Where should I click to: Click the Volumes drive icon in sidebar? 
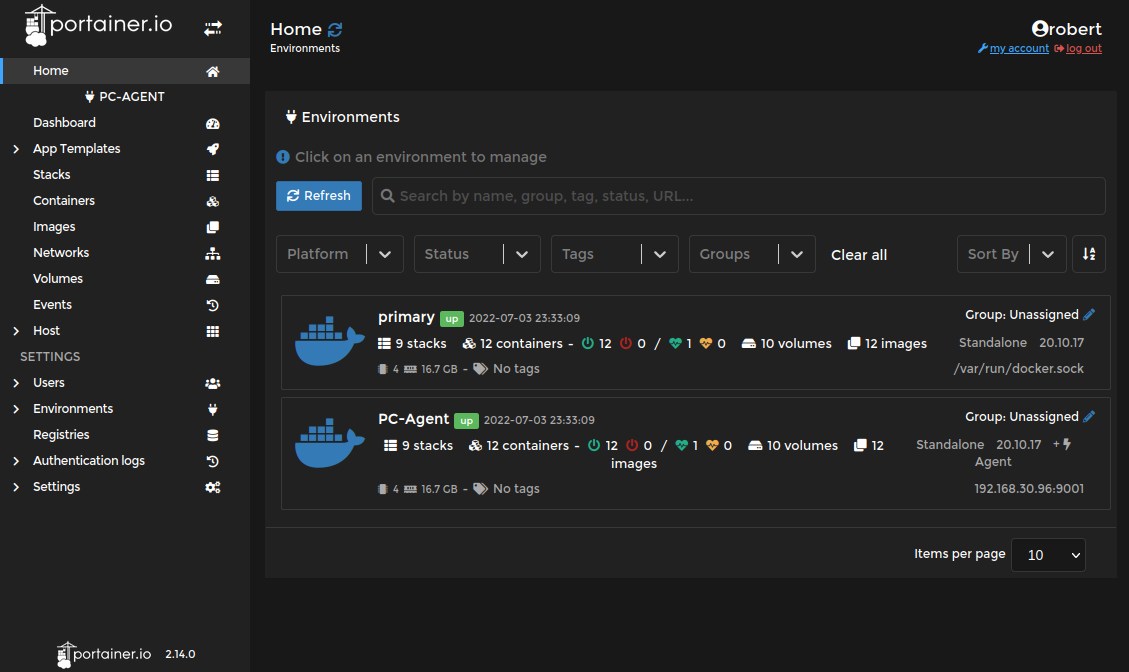click(x=212, y=280)
